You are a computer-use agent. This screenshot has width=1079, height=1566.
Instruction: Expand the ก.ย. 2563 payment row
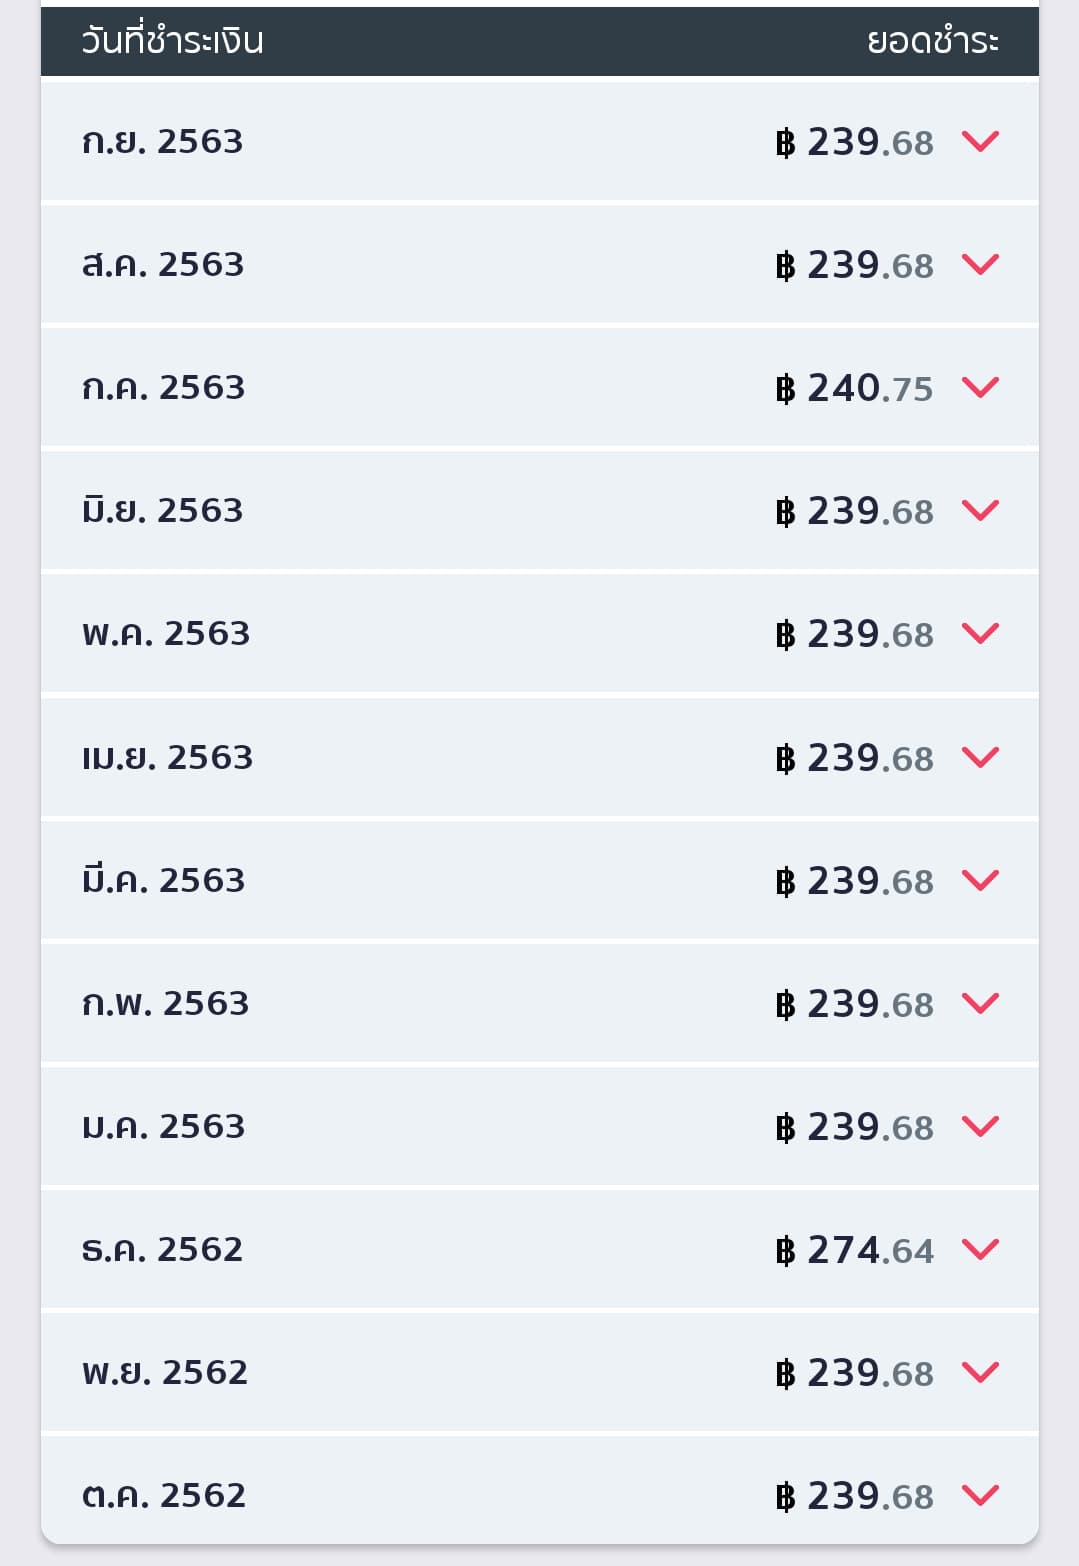(980, 141)
